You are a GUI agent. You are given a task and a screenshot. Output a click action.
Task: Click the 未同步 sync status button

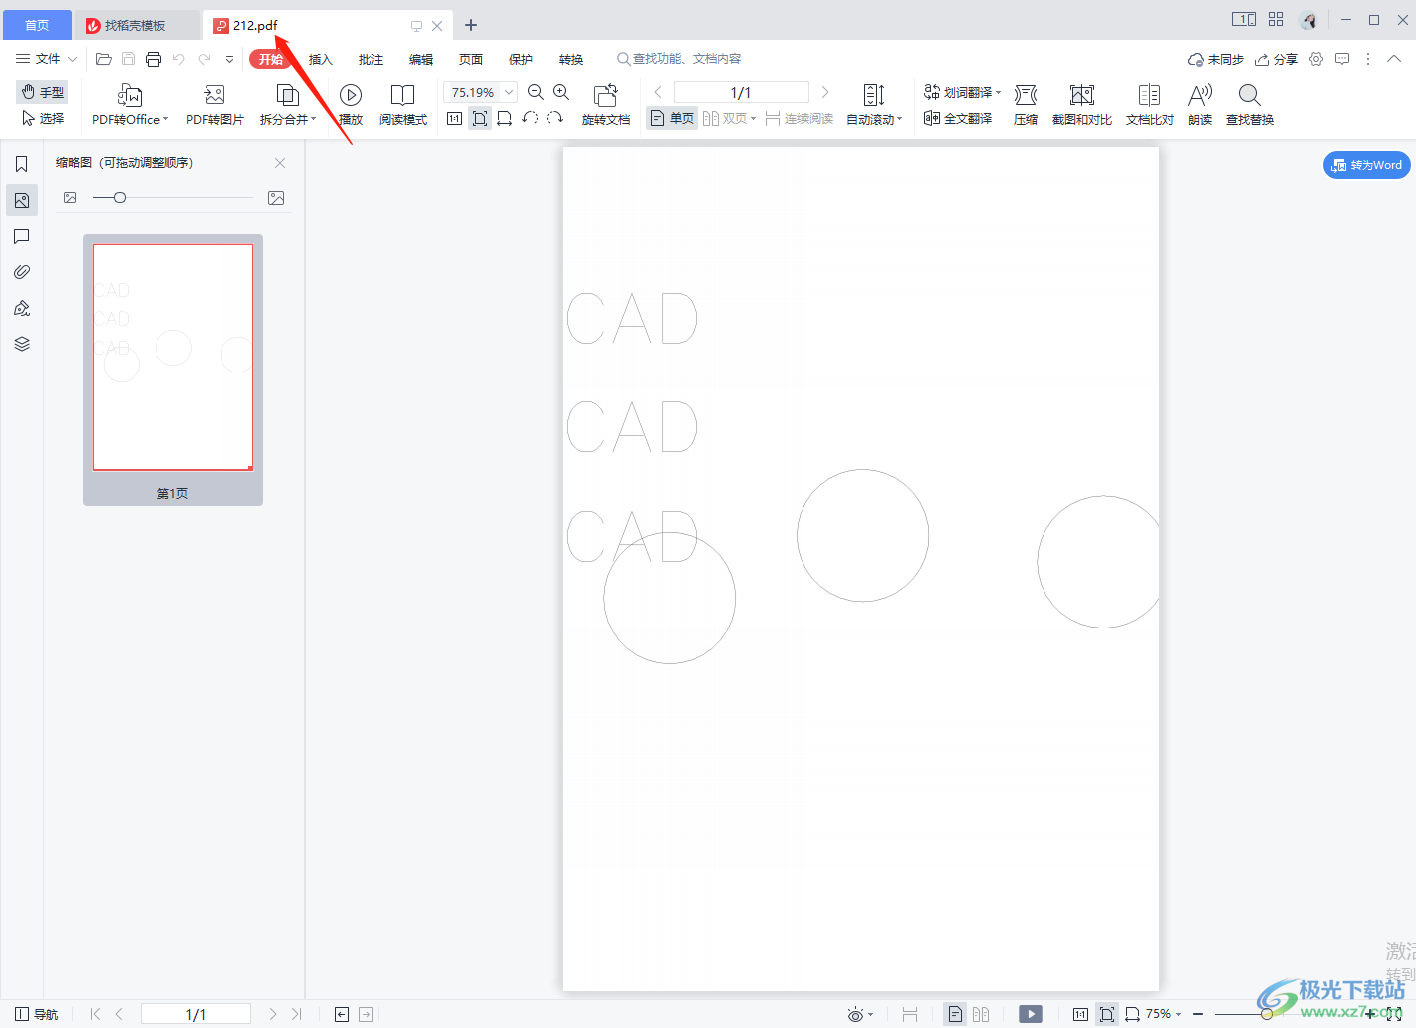pos(1215,59)
